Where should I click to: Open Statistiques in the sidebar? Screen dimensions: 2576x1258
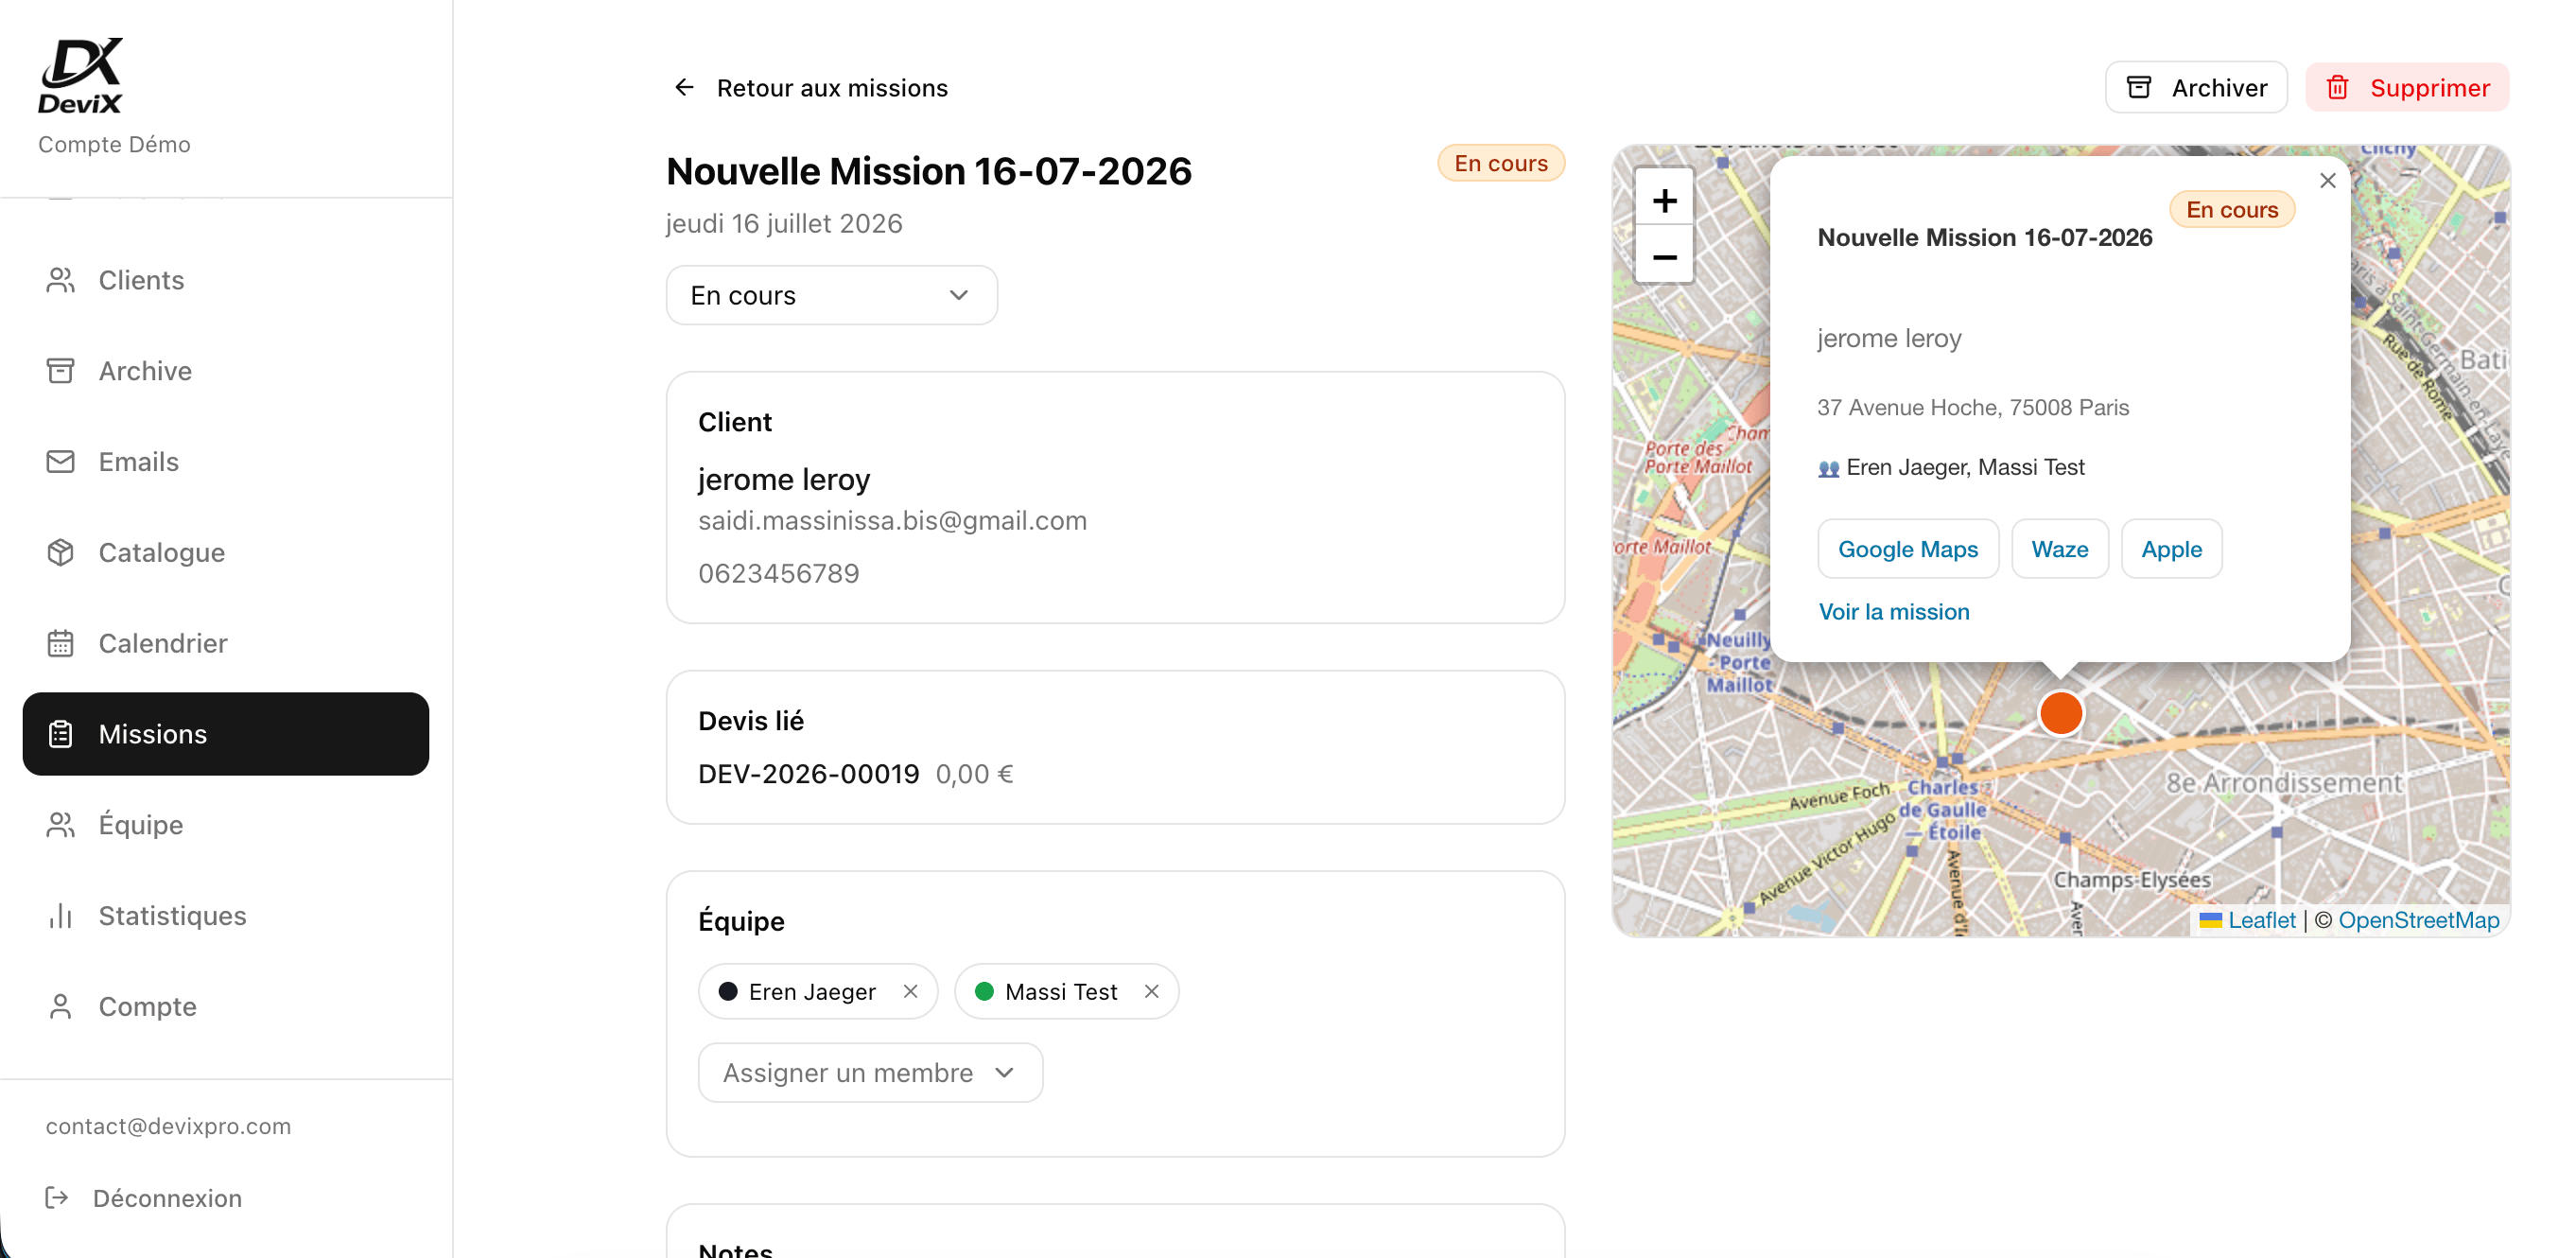pyautogui.click(x=226, y=916)
